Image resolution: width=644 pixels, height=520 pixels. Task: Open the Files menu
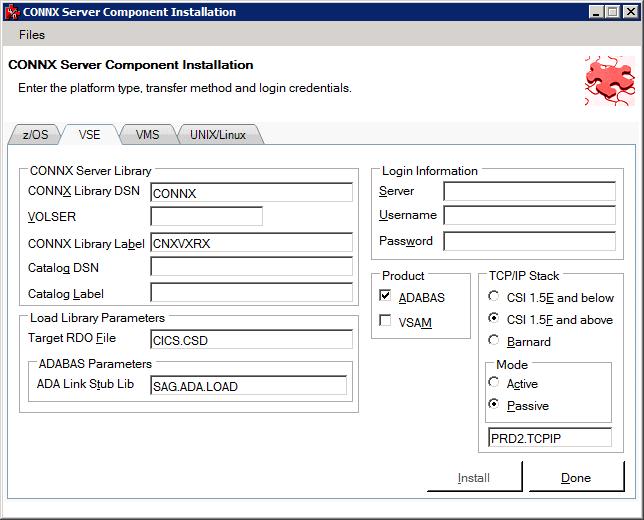(32, 35)
